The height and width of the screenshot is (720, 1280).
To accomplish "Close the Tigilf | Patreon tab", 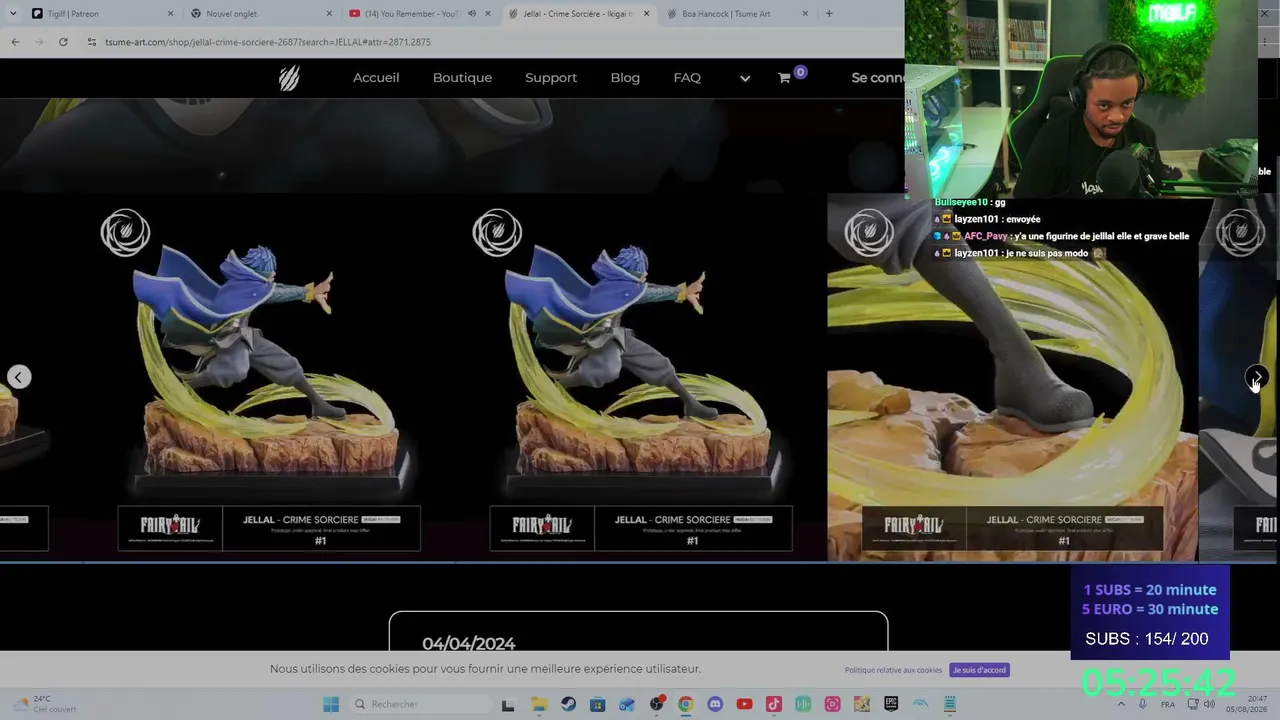I will click(170, 14).
